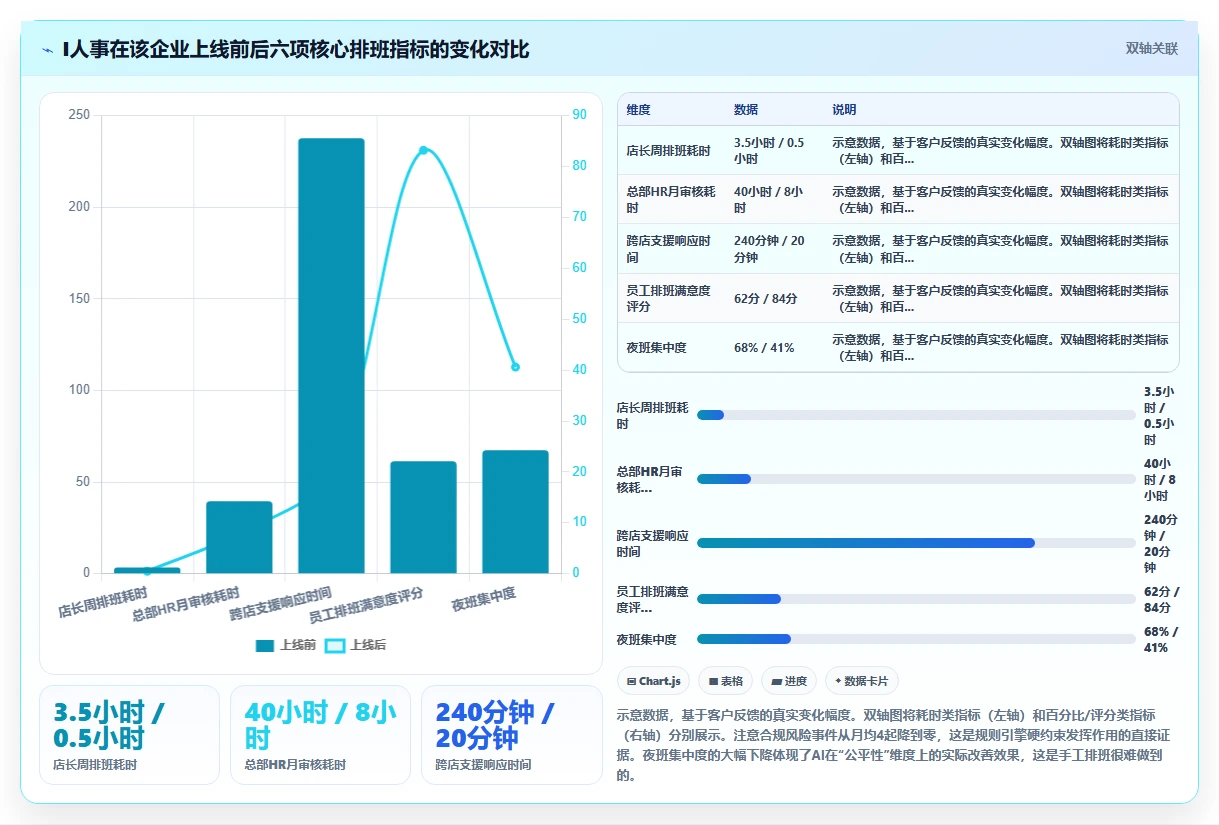This screenshot has width=1219, height=825.
Task: Click the 员工排班满意度评分 progress bar
Action: (916, 599)
